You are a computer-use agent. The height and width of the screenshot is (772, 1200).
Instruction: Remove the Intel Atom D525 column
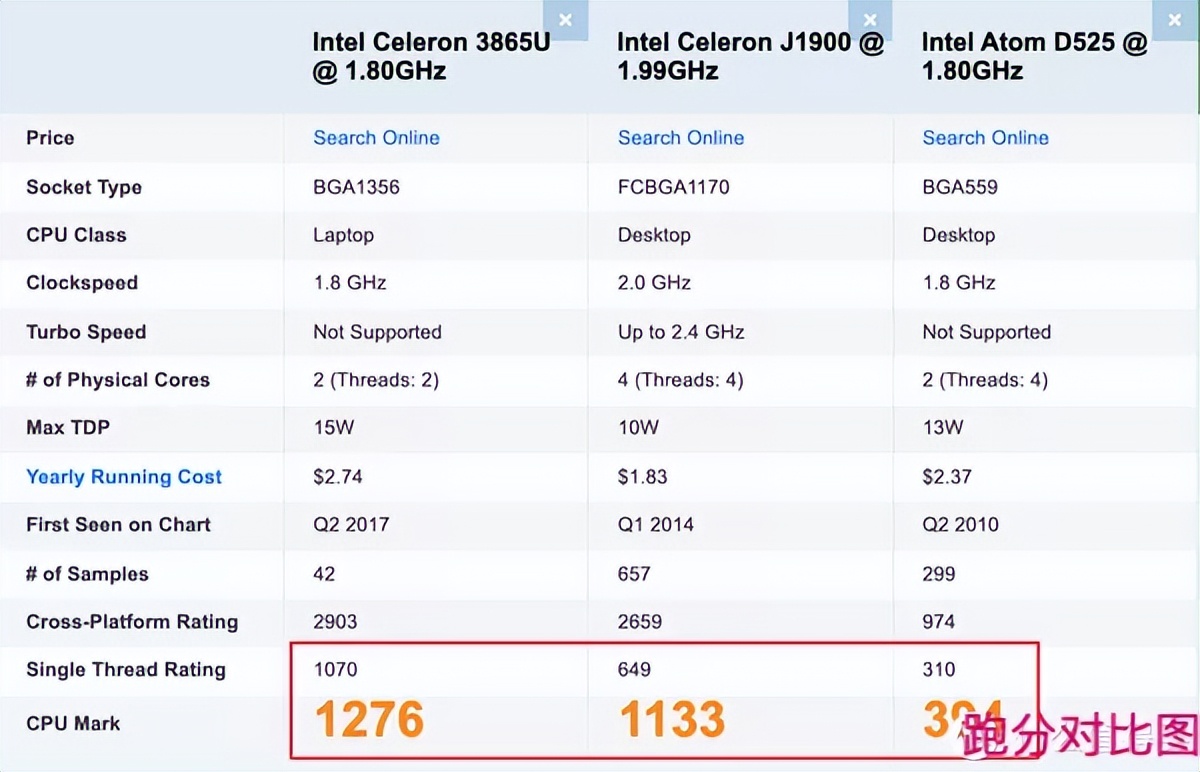[x=1174, y=20]
